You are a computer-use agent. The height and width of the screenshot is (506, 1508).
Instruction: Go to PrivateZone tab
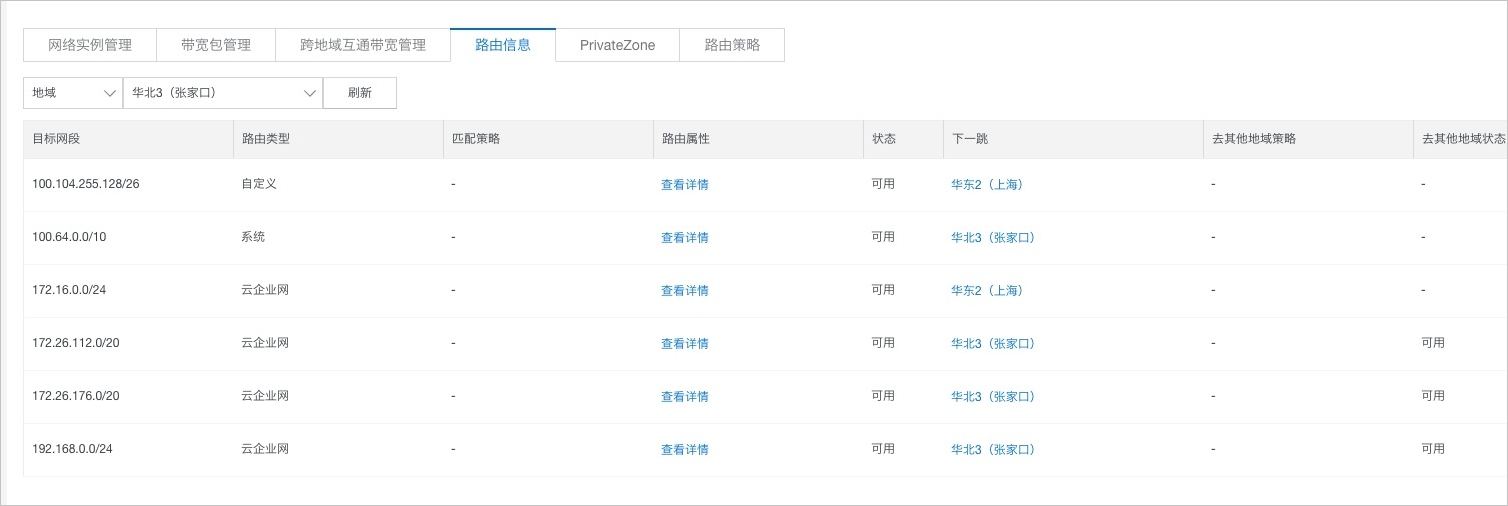click(617, 45)
